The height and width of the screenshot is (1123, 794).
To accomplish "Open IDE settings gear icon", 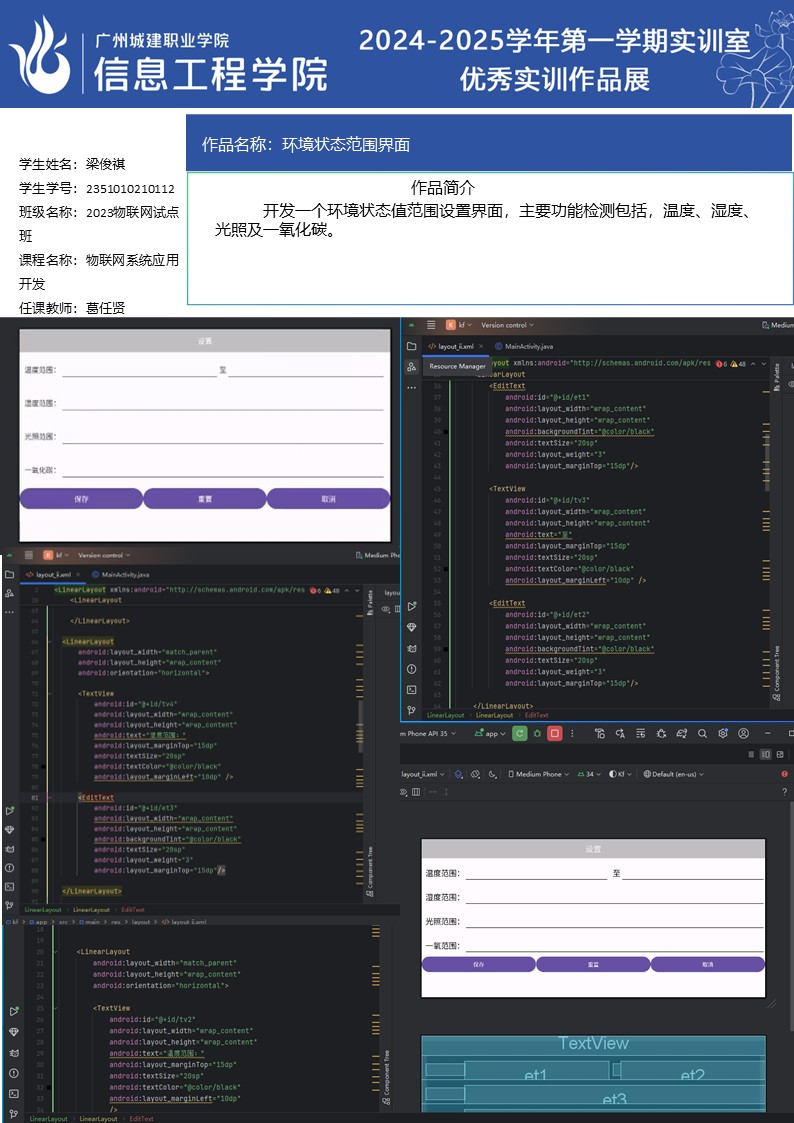I will (x=723, y=733).
